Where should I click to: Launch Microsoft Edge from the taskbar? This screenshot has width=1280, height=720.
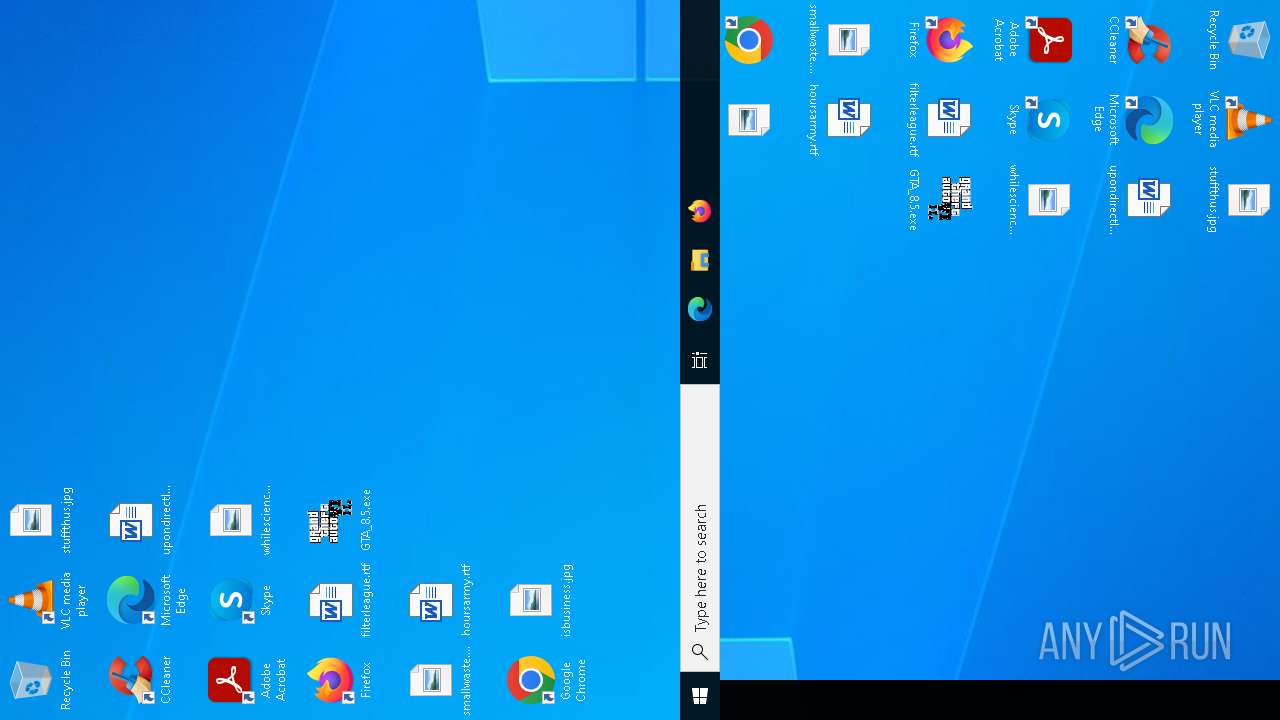pyautogui.click(x=700, y=309)
